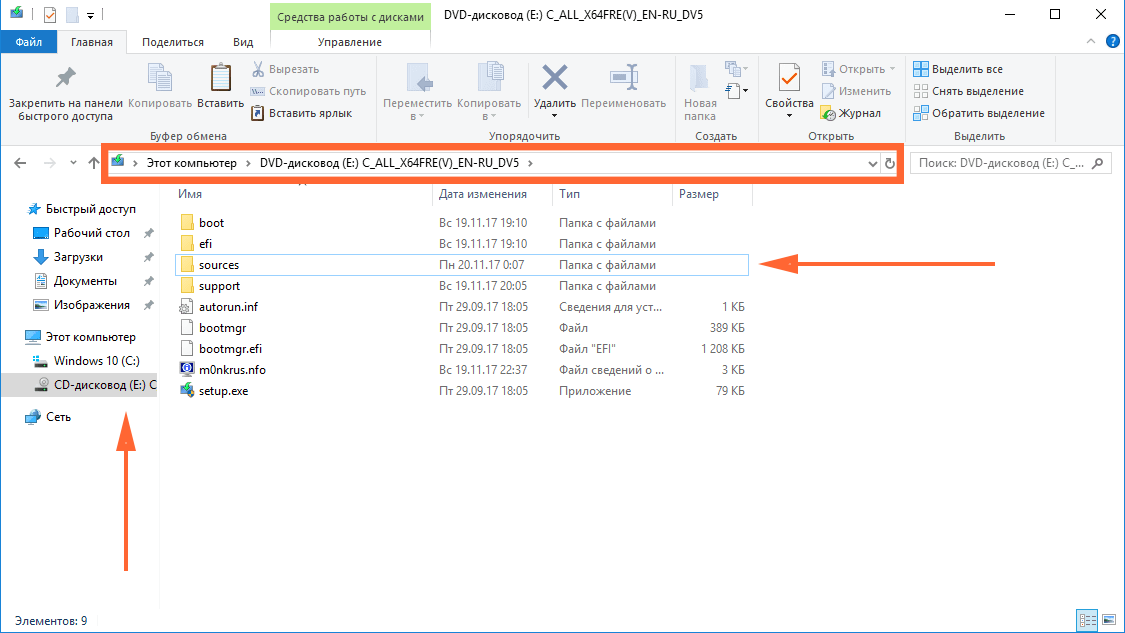Click Copy path (Скопировать путь)
Image resolution: width=1125 pixels, height=633 pixels.
(x=308, y=91)
